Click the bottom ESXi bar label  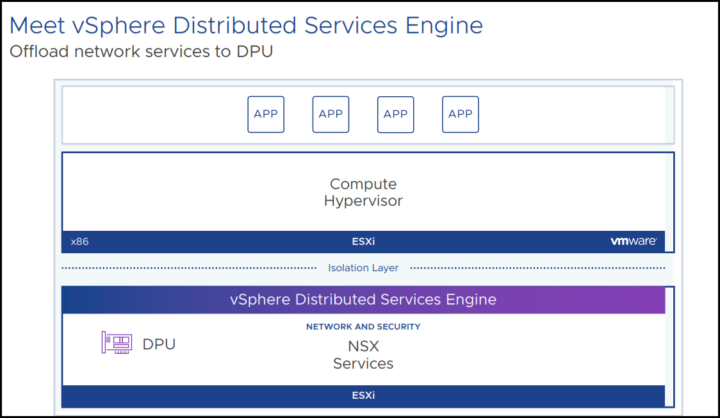pyautogui.click(x=363, y=395)
